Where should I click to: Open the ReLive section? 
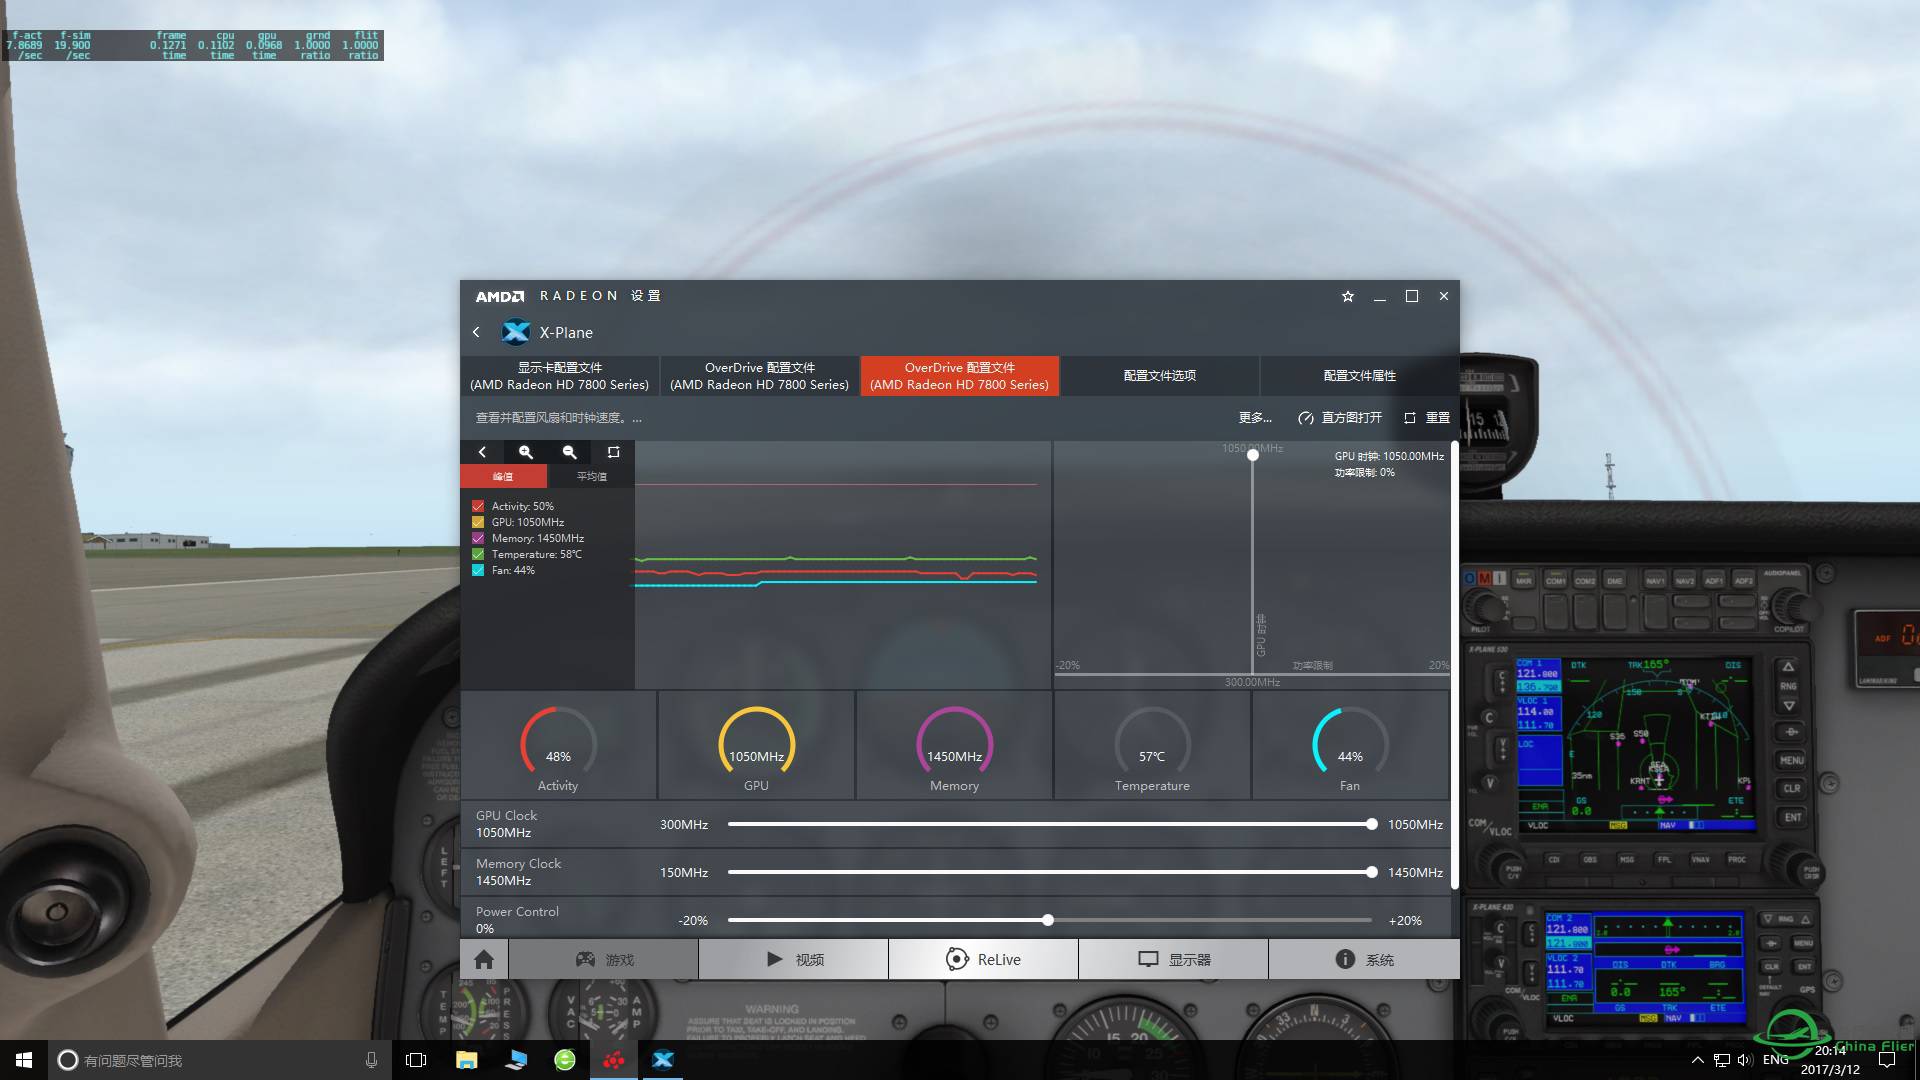984,959
